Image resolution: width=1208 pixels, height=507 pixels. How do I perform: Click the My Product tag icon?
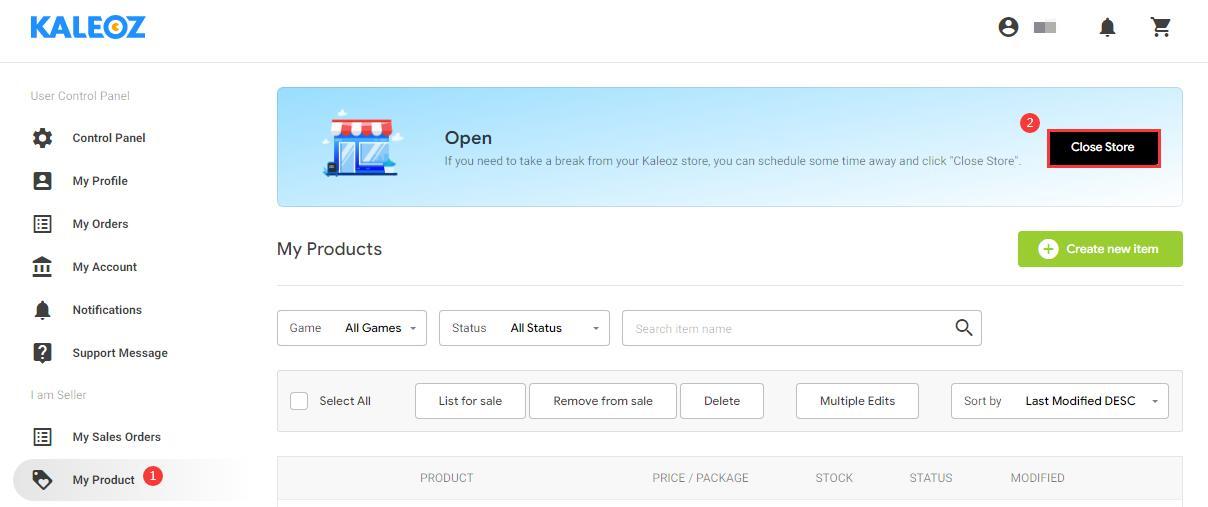point(42,480)
